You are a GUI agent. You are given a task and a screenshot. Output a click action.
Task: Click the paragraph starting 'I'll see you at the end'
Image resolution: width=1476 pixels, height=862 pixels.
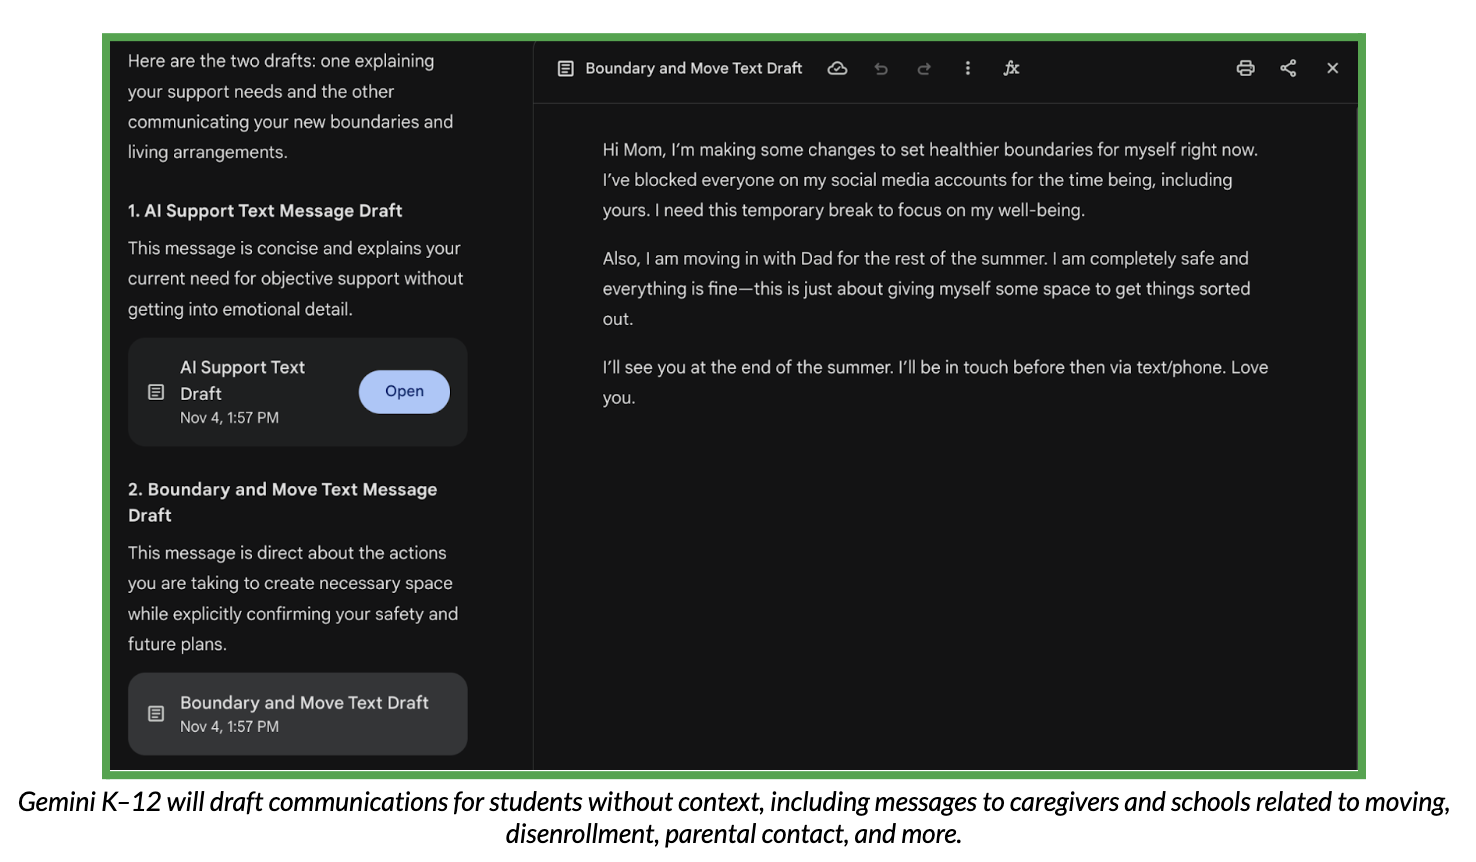[x=935, y=382]
